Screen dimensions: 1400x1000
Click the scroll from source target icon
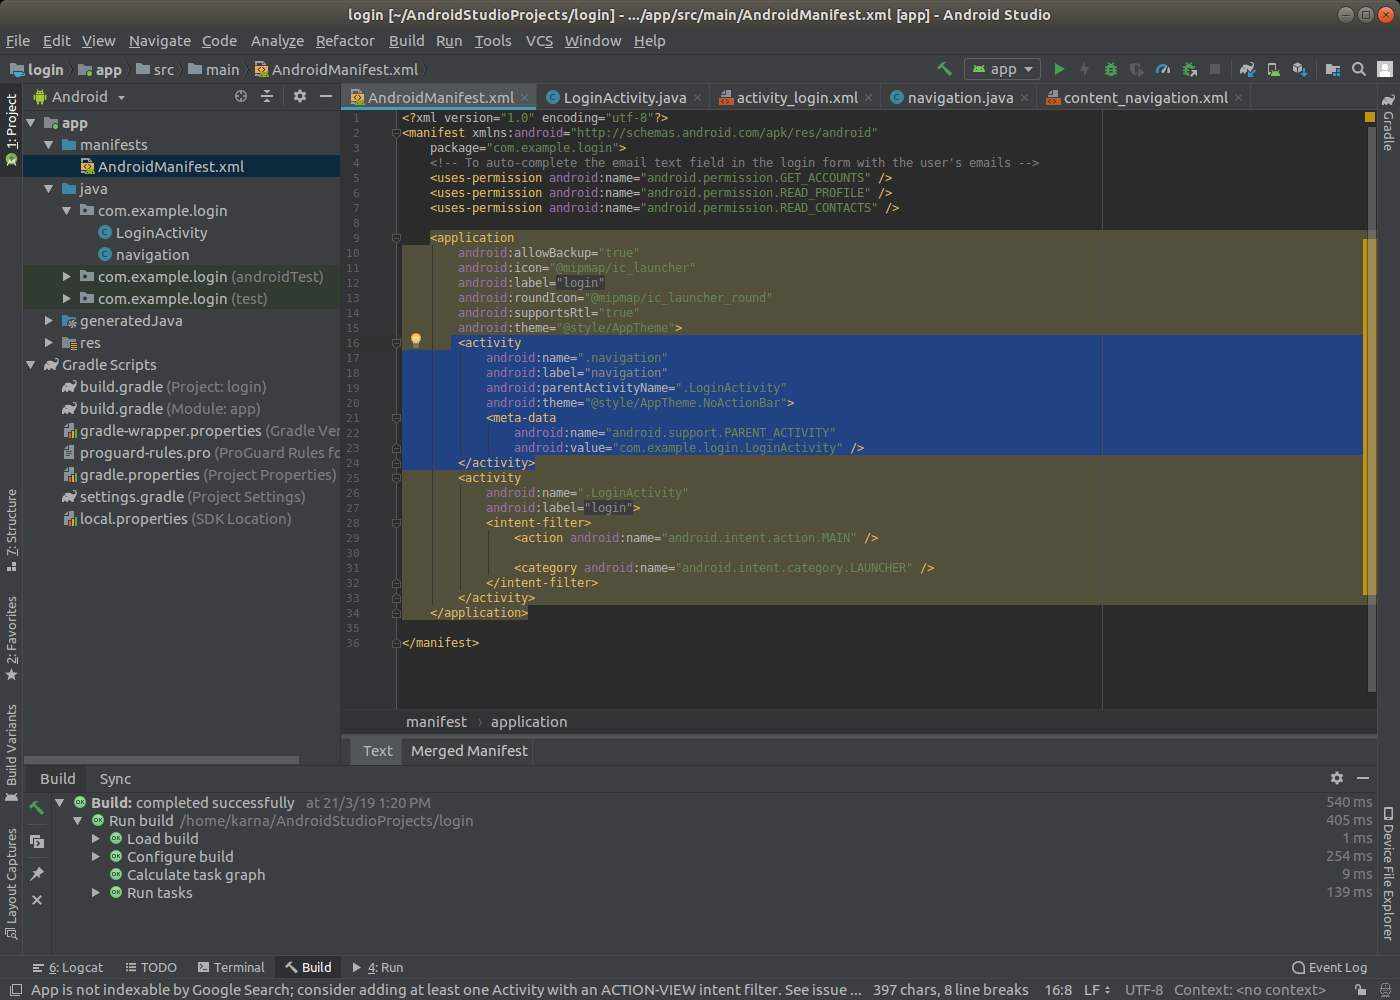tap(241, 96)
